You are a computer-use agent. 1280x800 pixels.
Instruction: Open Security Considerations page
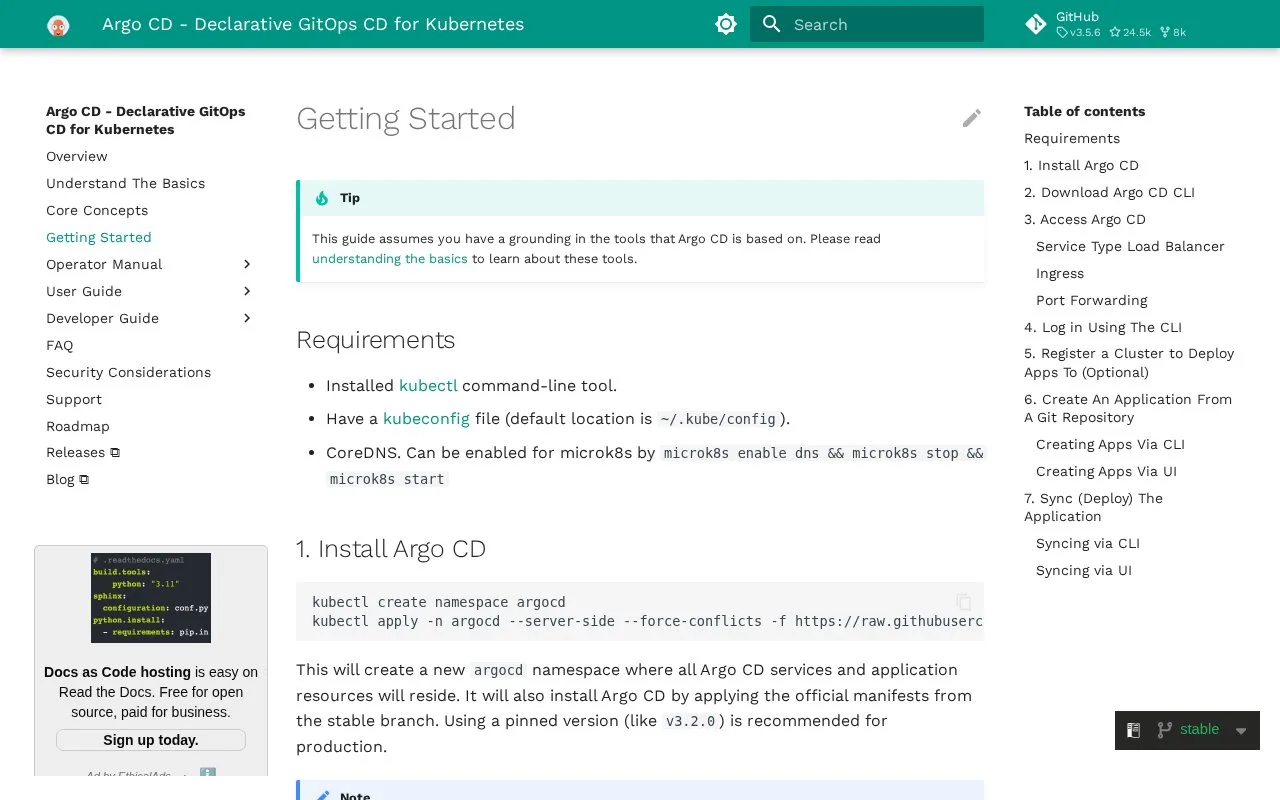click(128, 372)
